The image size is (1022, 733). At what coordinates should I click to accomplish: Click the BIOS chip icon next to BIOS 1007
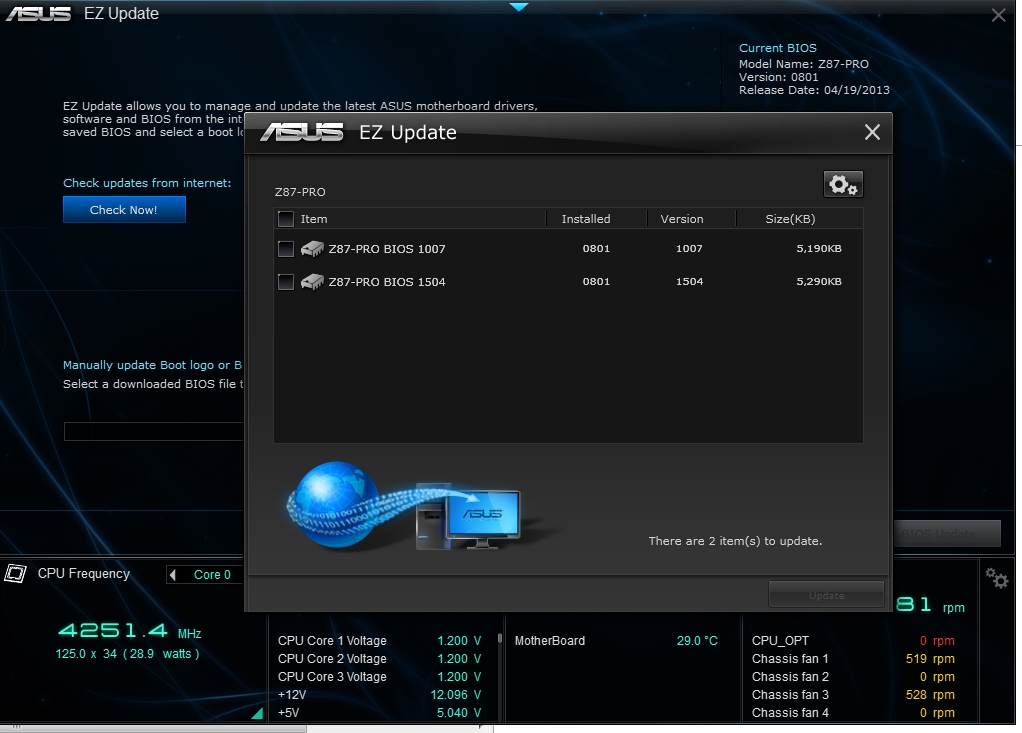[x=312, y=248]
